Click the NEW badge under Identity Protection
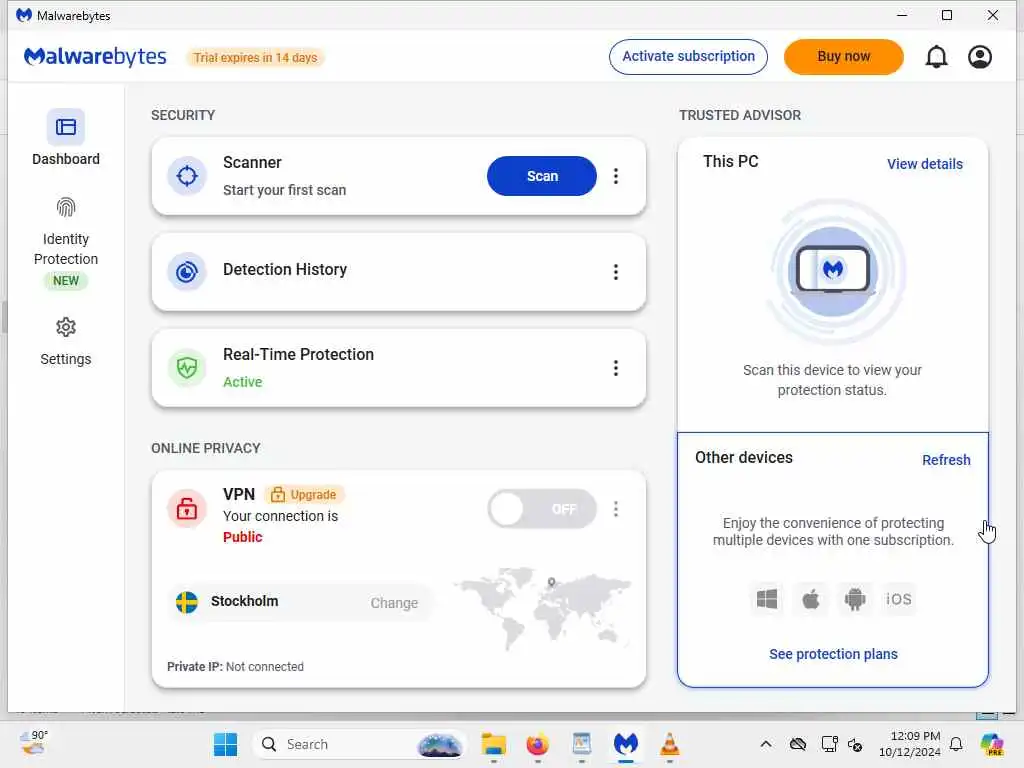The height and width of the screenshot is (768, 1024). (x=66, y=281)
